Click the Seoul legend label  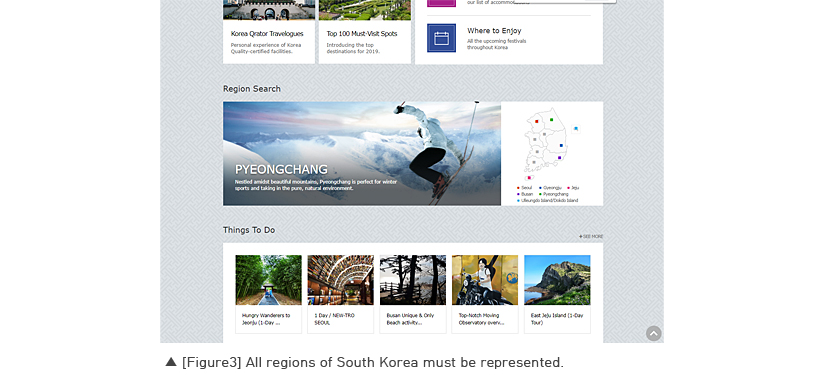[x=527, y=188]
